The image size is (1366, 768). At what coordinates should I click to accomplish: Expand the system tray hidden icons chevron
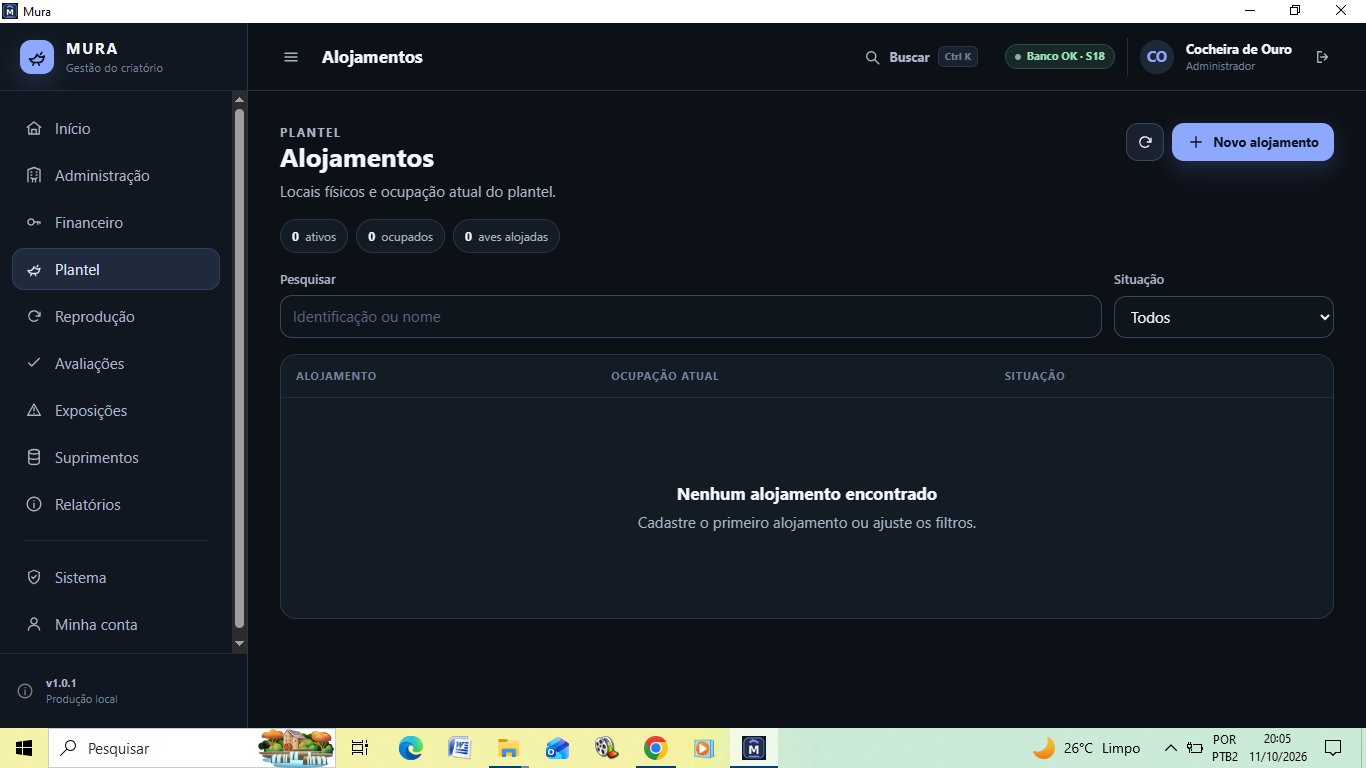pos(1170,748)
